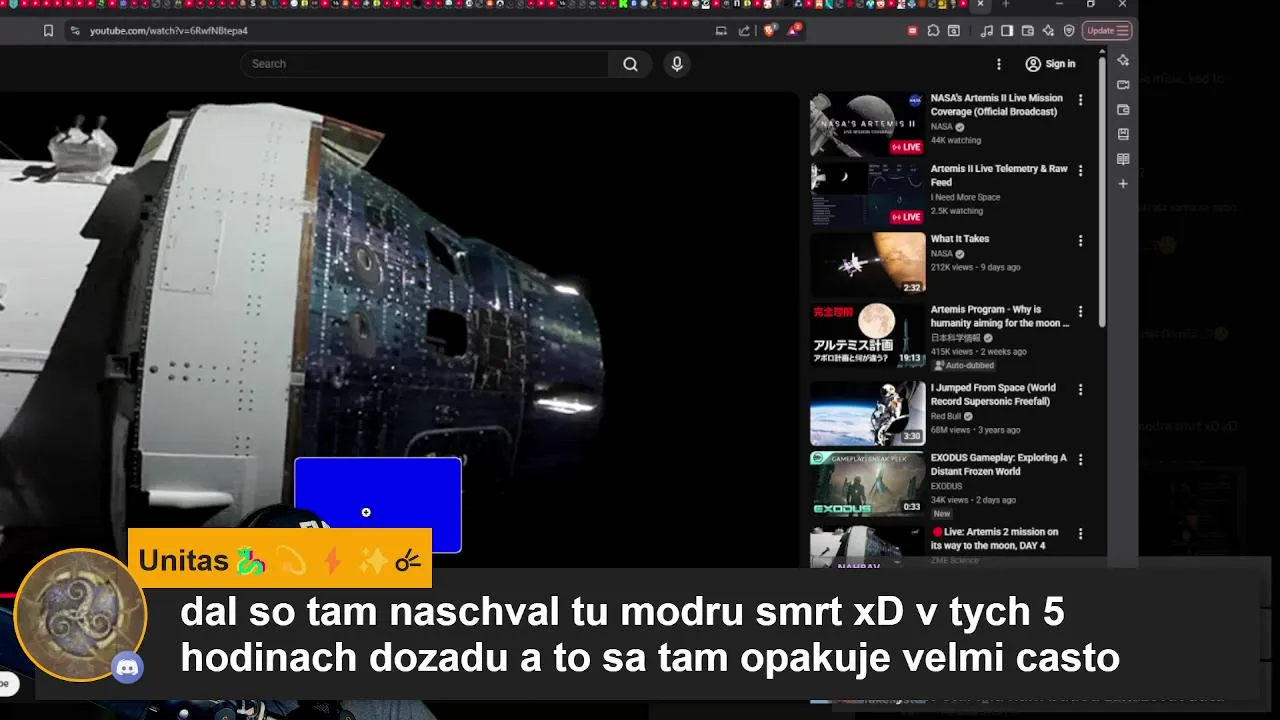Image resolution: width=1280 pixels, height=720 pixels.
Task: Click channel name I Need More Space
Action: (x=965, y=197)
